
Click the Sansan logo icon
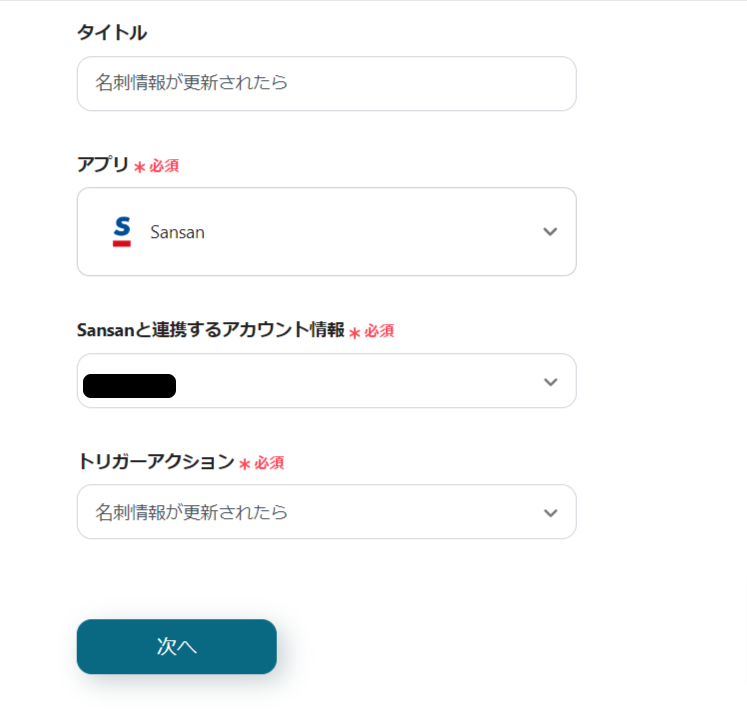[122, 232]
